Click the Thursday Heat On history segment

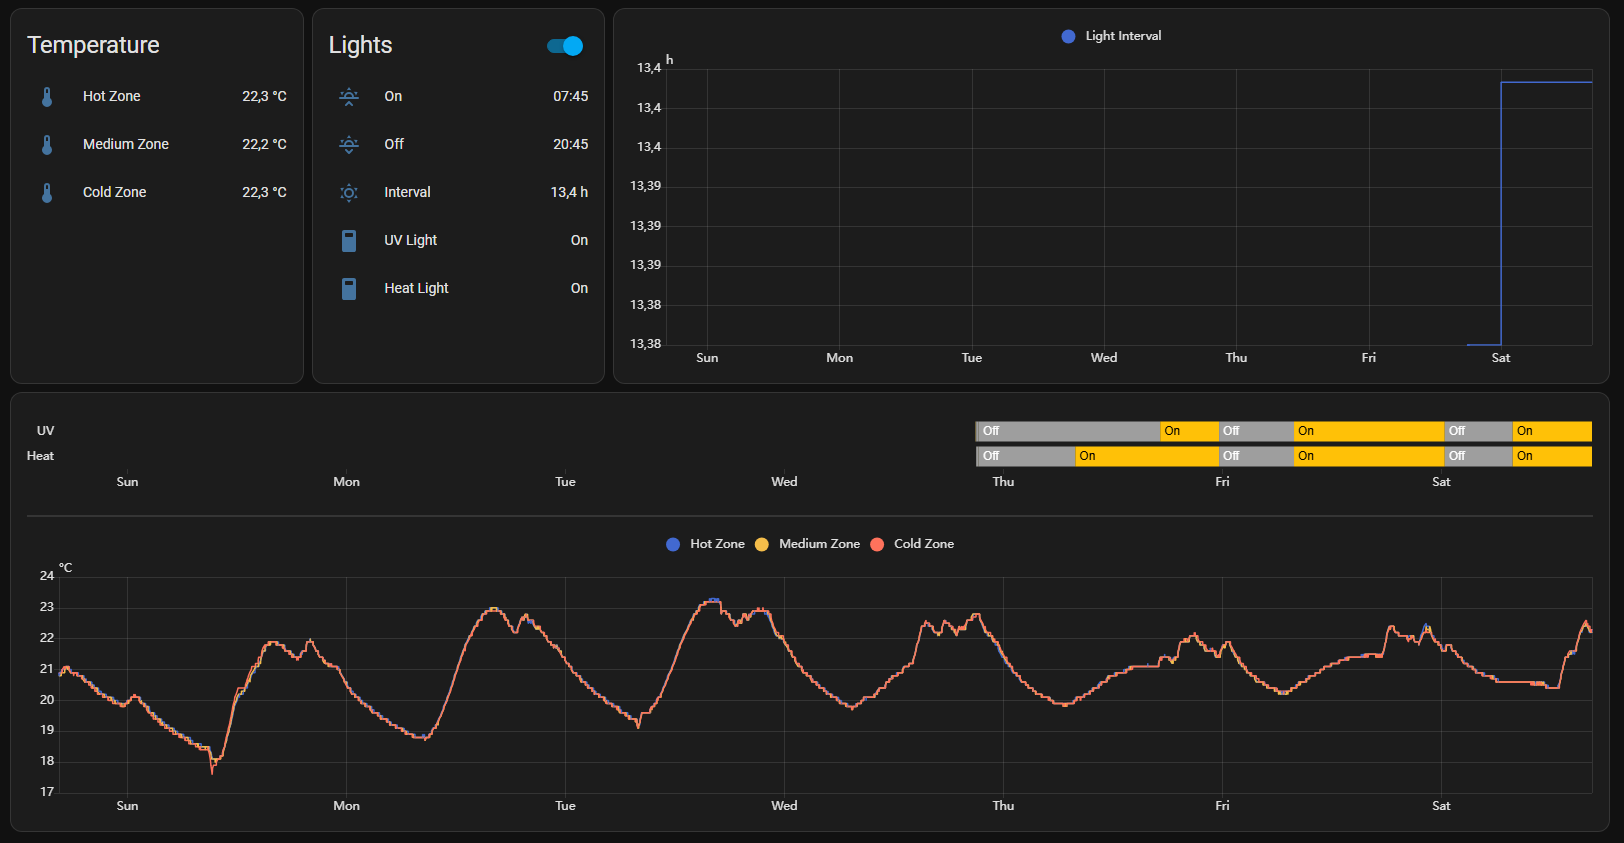(1147, 456)
